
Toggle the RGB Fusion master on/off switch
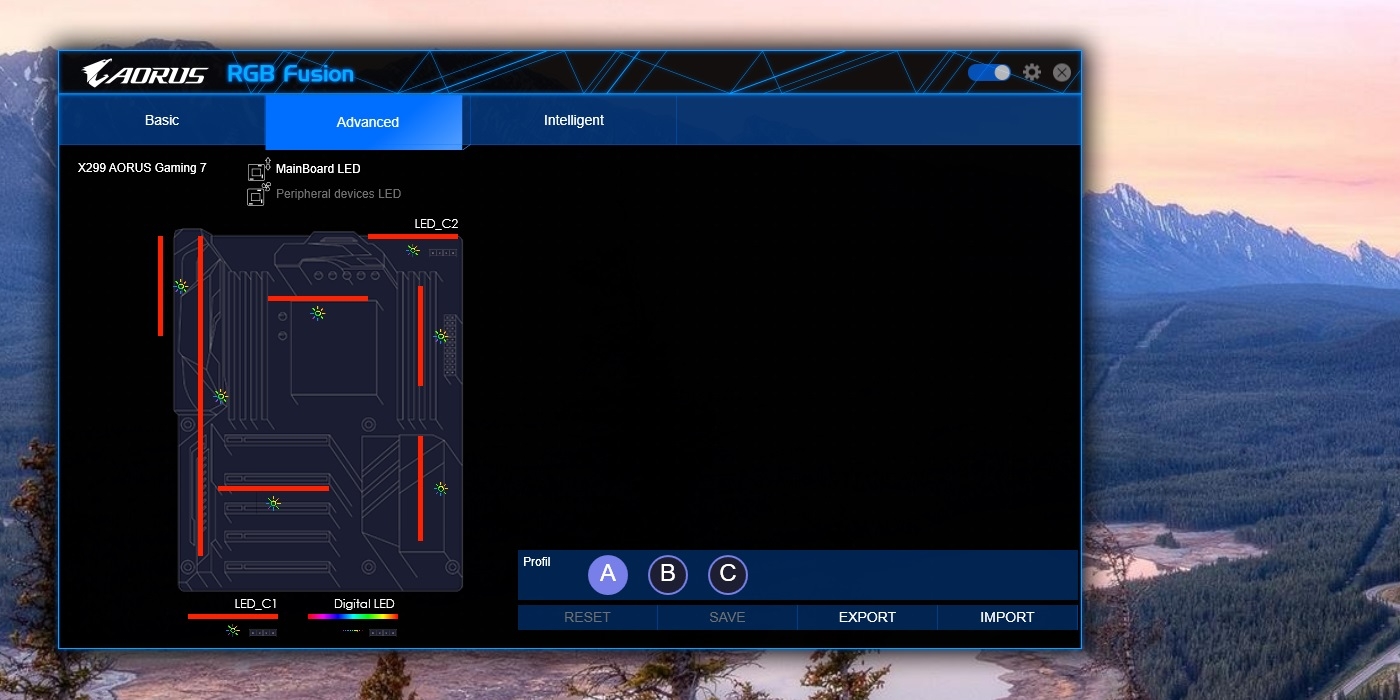coord(989,73)
